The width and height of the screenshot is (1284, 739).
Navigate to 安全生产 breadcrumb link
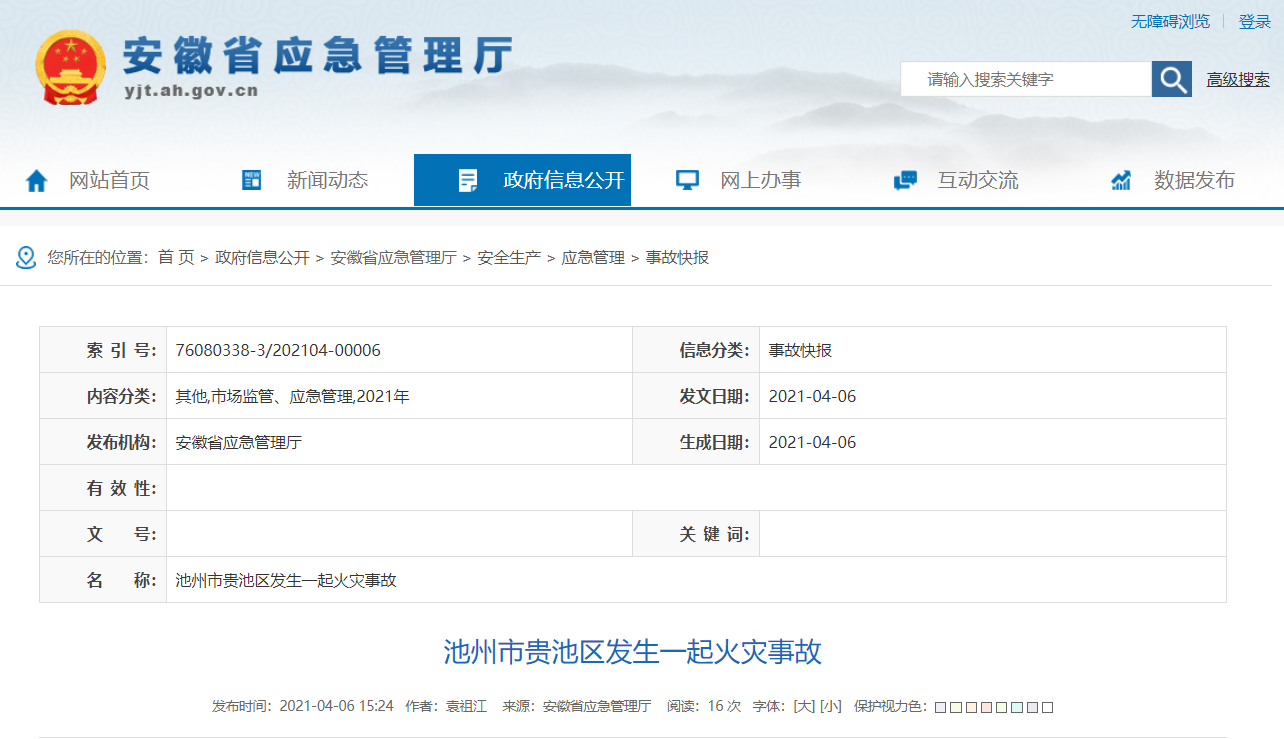click(509, 258)
